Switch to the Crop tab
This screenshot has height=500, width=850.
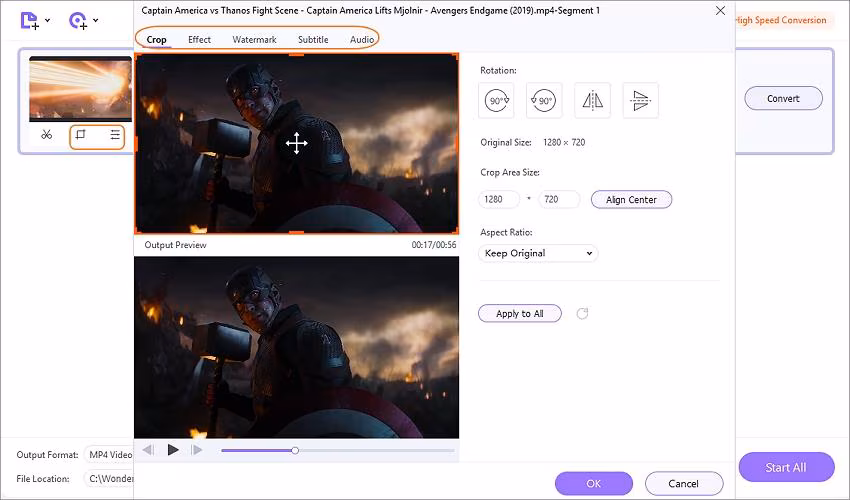(x=156, y=40)
